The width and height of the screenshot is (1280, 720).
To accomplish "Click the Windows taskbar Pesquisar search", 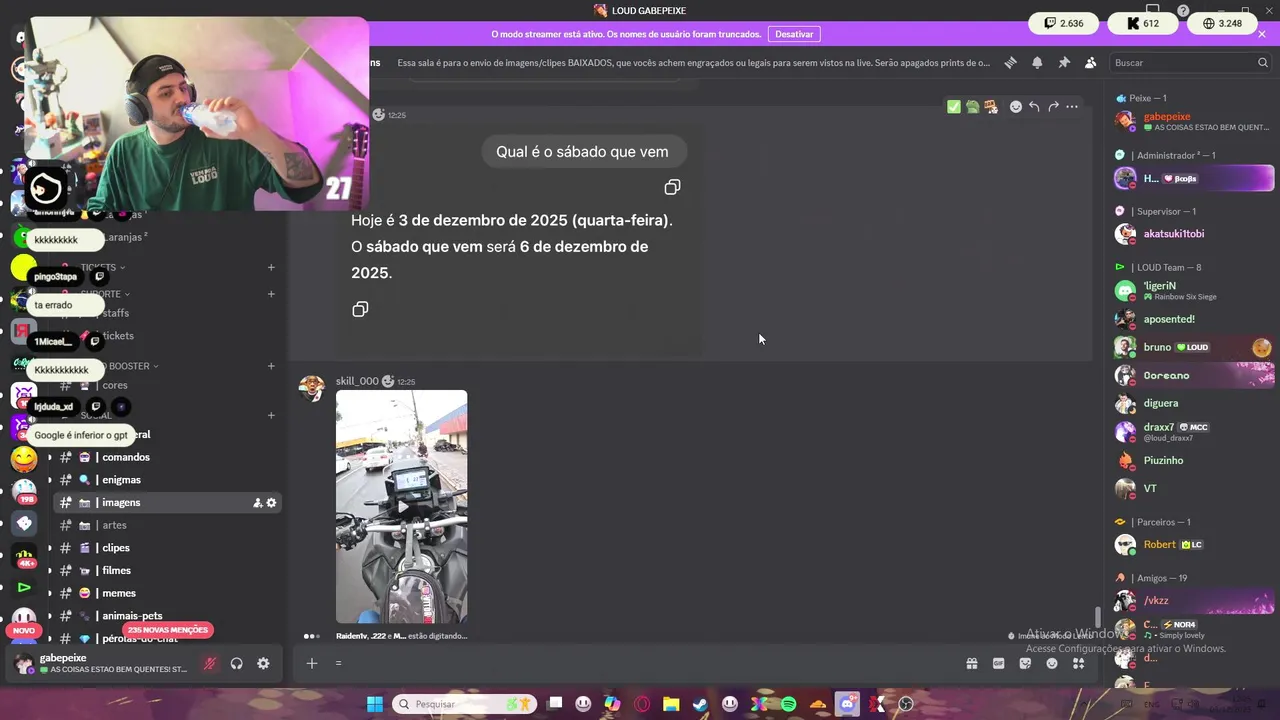I will coord(464,704).
